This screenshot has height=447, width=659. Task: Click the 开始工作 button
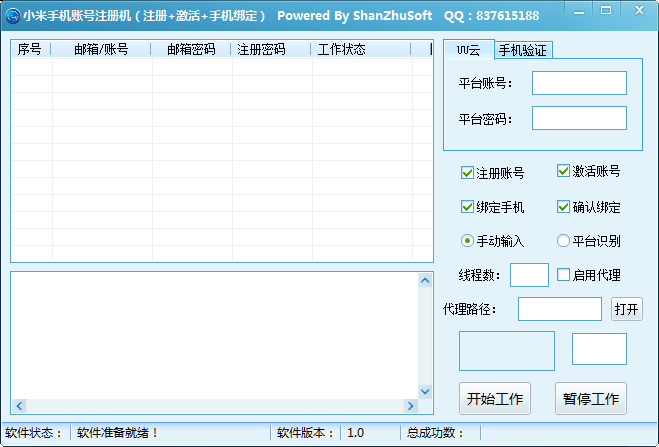coord(495,398)
